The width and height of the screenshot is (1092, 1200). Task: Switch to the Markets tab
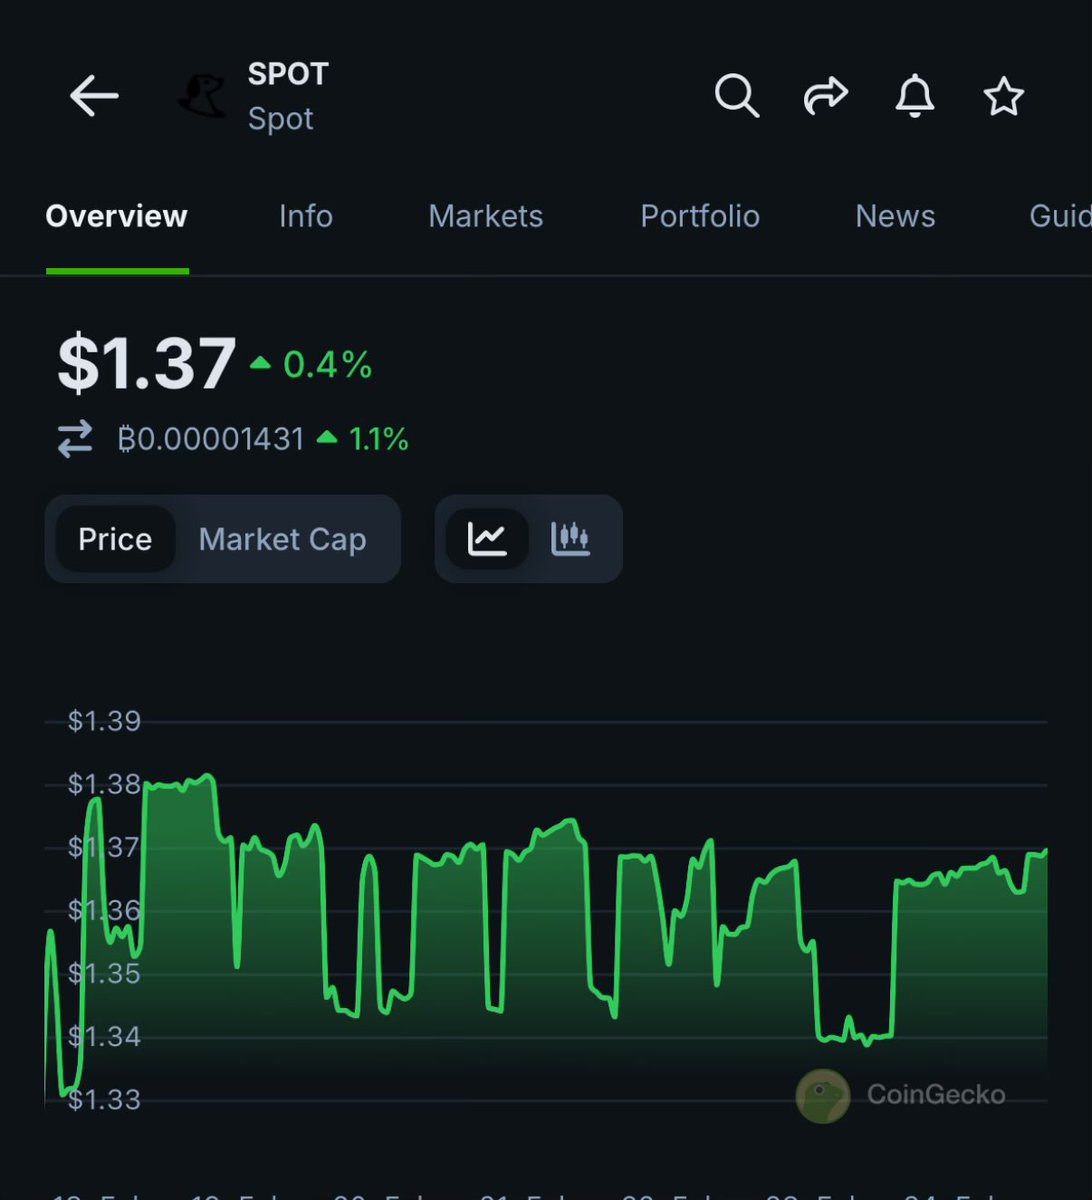(486, 217)
